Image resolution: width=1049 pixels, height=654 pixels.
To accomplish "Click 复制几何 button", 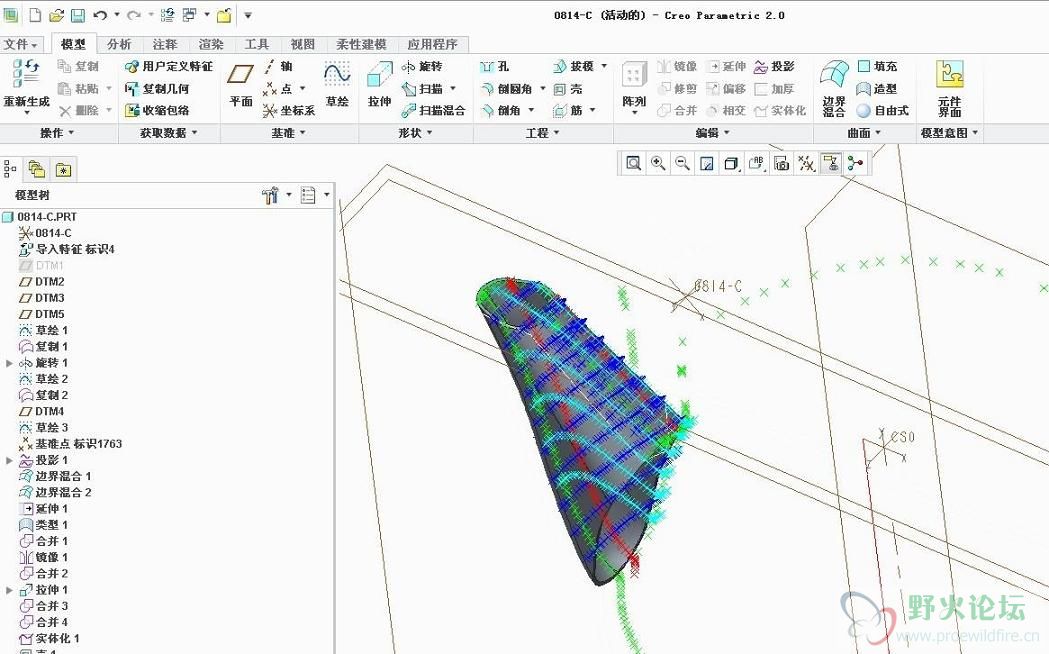I will (157, 88).
